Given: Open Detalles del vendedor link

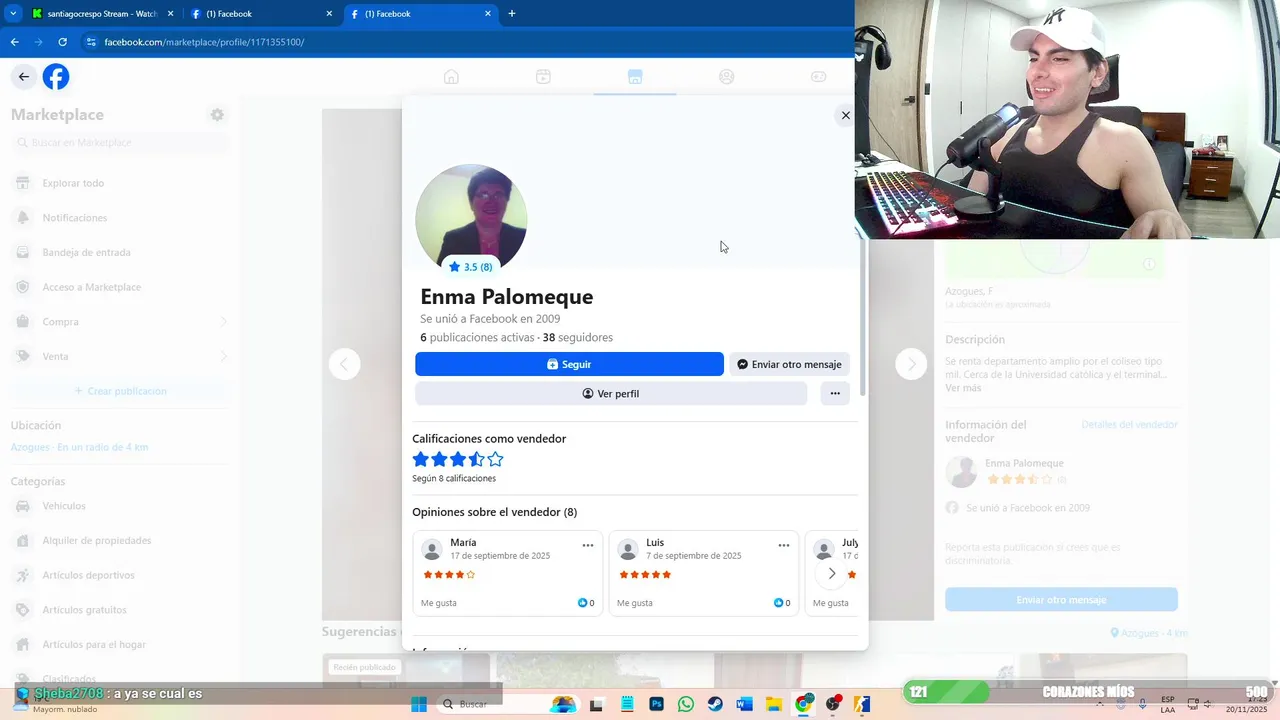Looking at the screenshot, I should click(x=1129, y=425).
